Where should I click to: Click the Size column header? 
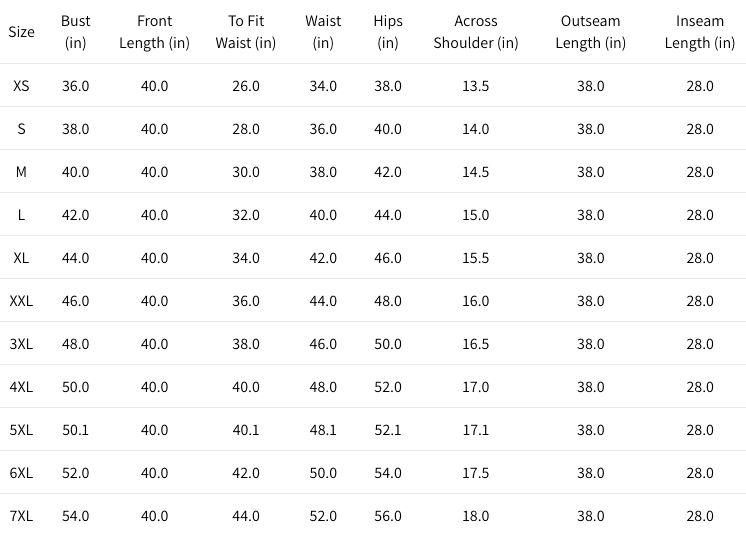[x=21, y=32]
